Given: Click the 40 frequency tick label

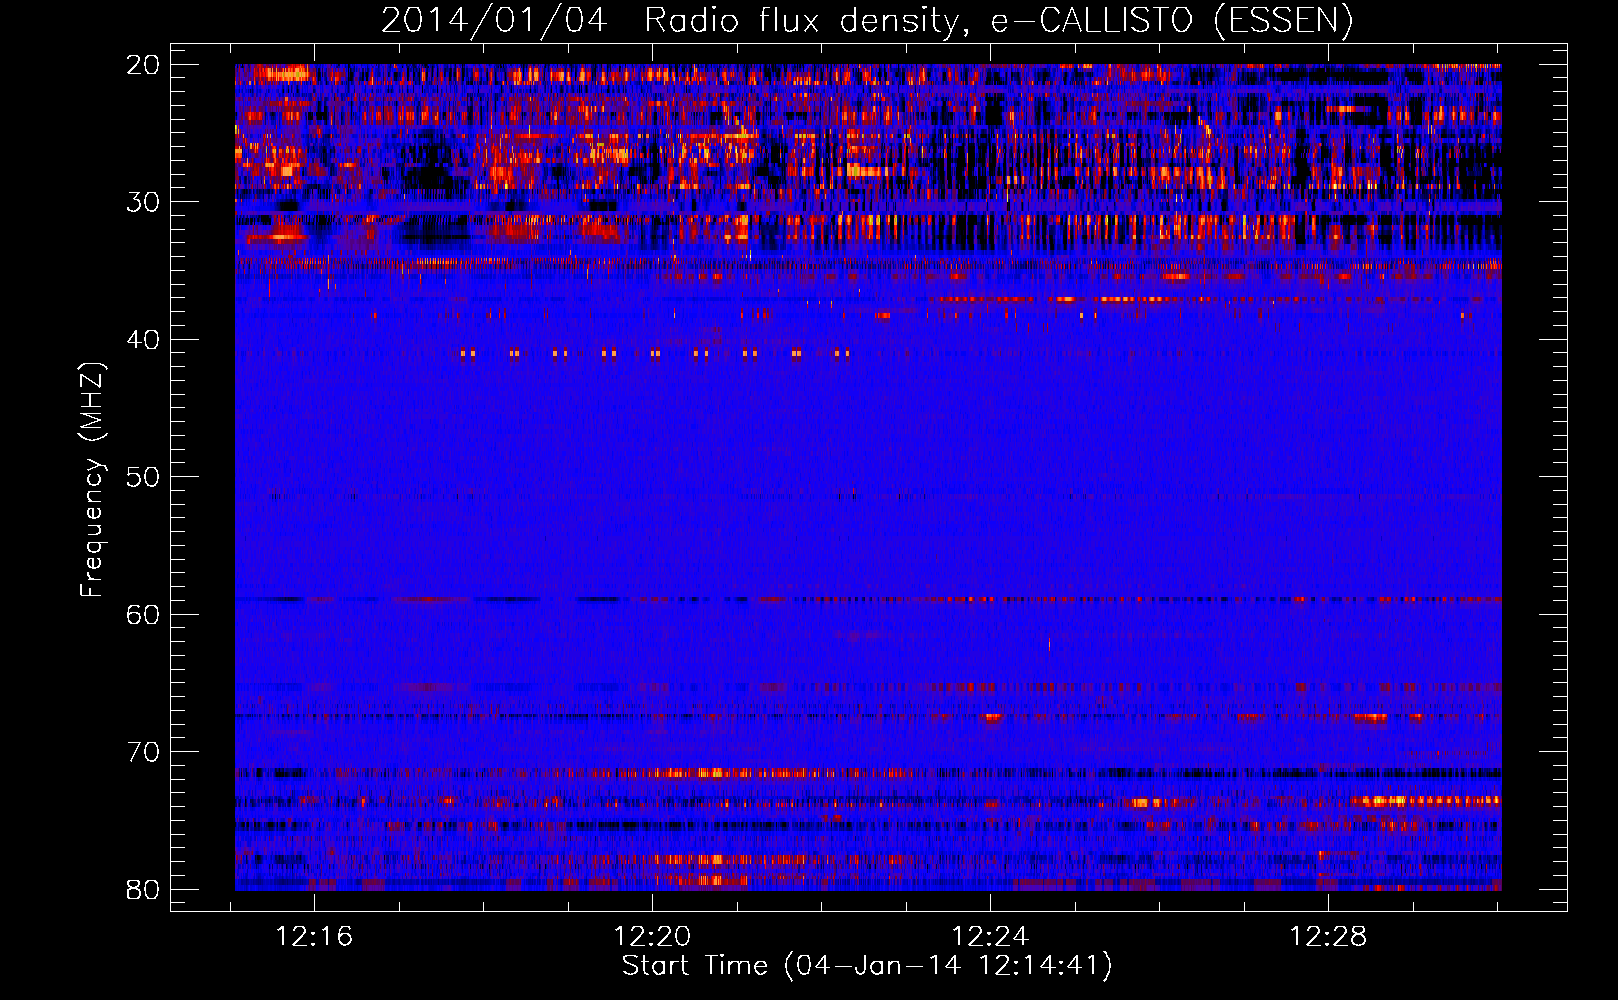Looking at the screenshot, I should pos(143,340).
